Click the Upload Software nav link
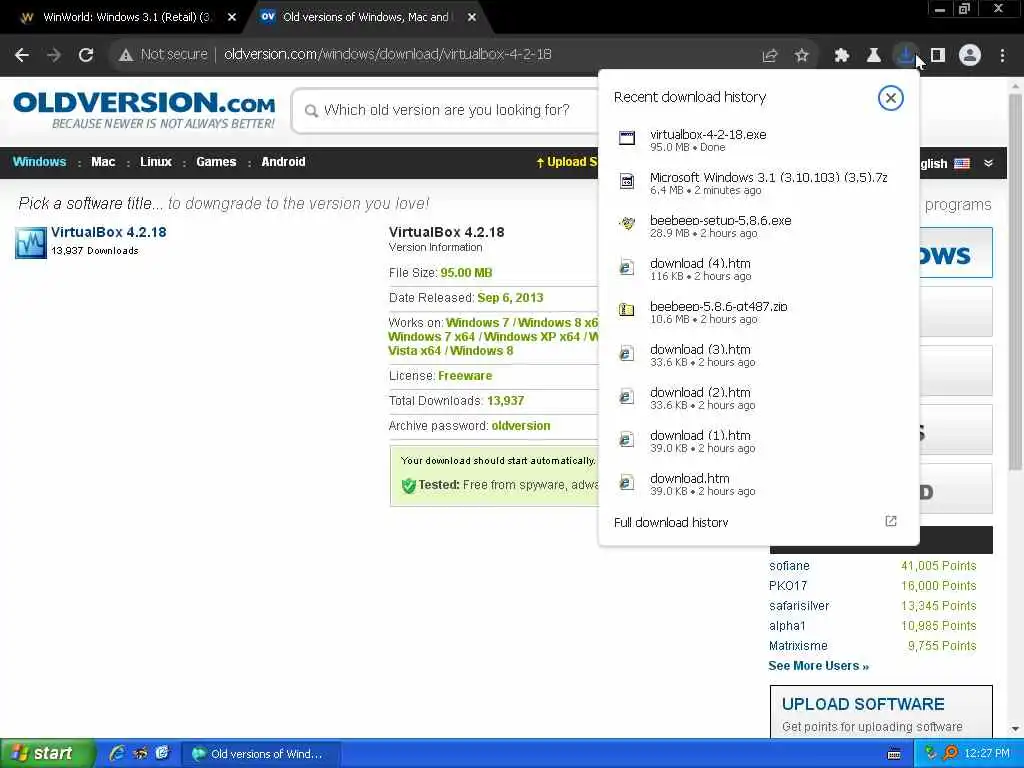1024x768 pixels. 567,162
